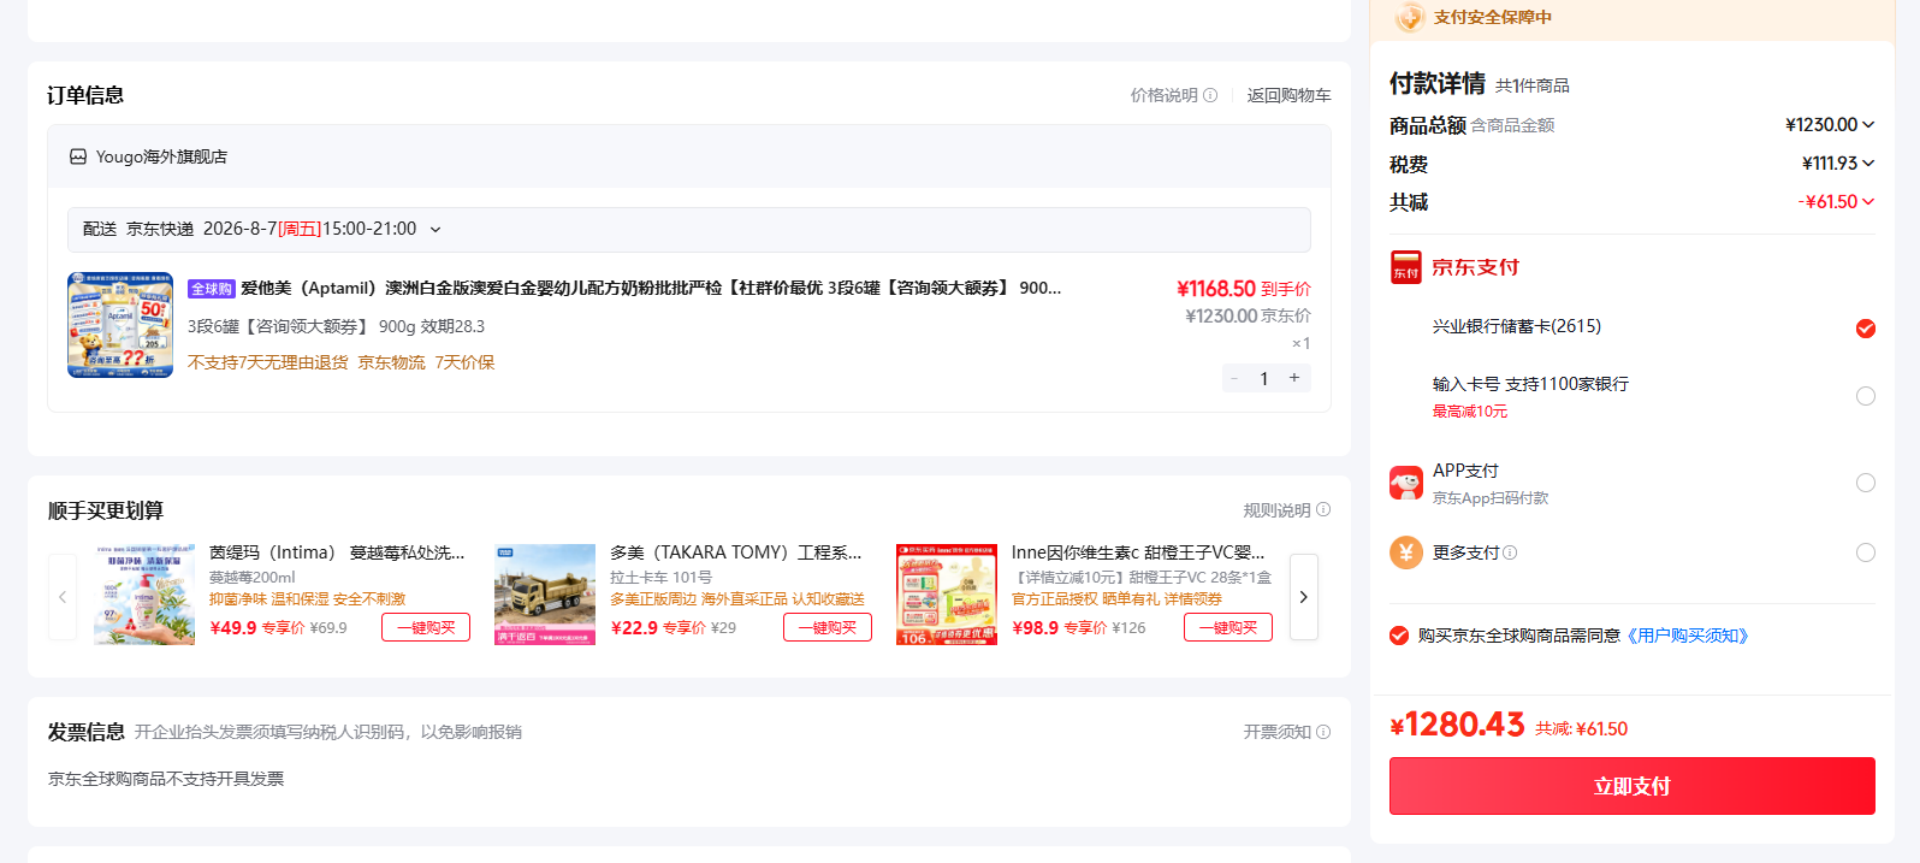Toggle agreement to 京东全球购 purchase terms
The width and height of the screenshot is (1920, 863).
tap(1399, 636)
